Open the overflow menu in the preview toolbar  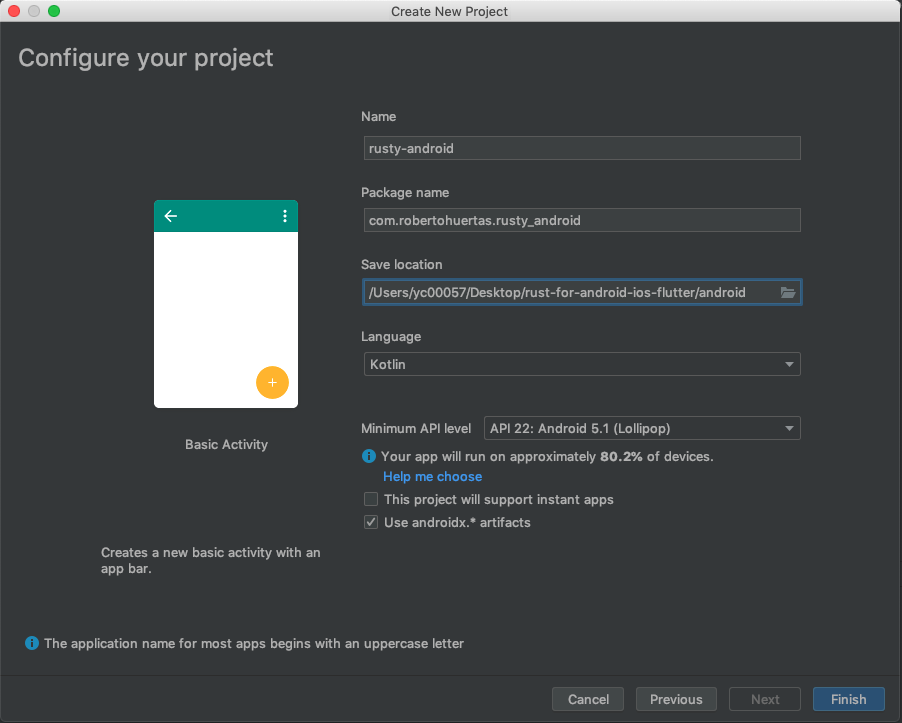coord(284,215)
